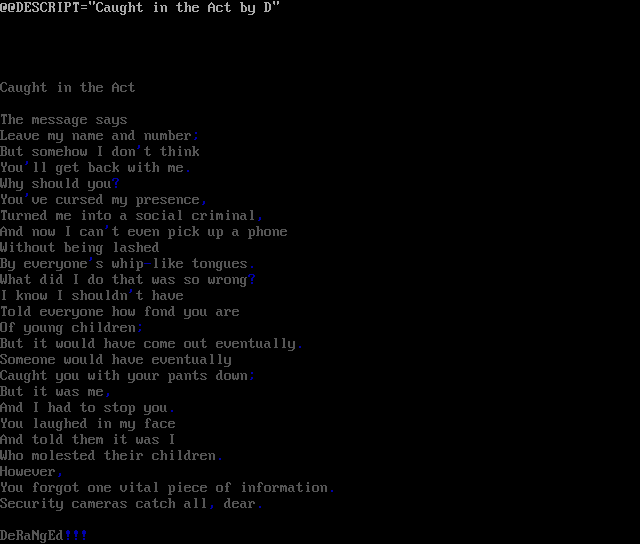Click the title "Caught in the Act"
The width and height of the screenshot is (640, 544).
click(x=67, y=88)
